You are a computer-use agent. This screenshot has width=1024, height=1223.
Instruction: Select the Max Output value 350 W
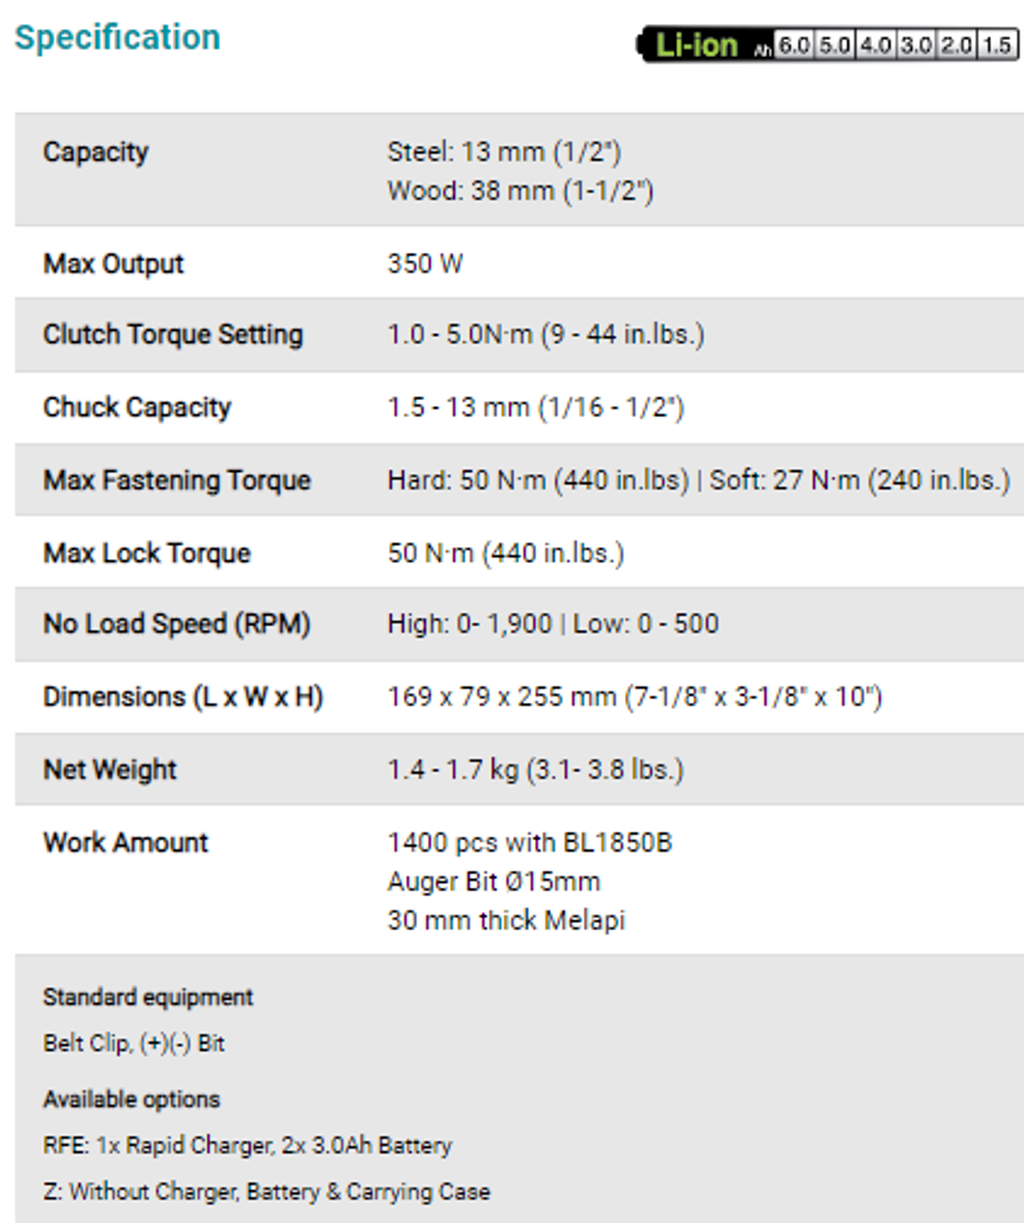pos(425,264)
